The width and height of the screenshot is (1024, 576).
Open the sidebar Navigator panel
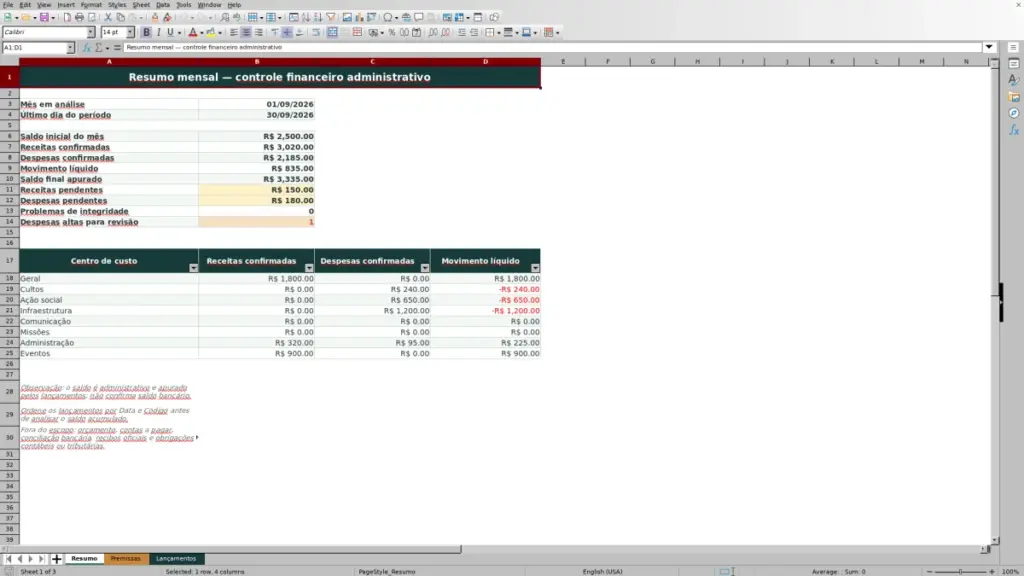(x=1014, y=114)
